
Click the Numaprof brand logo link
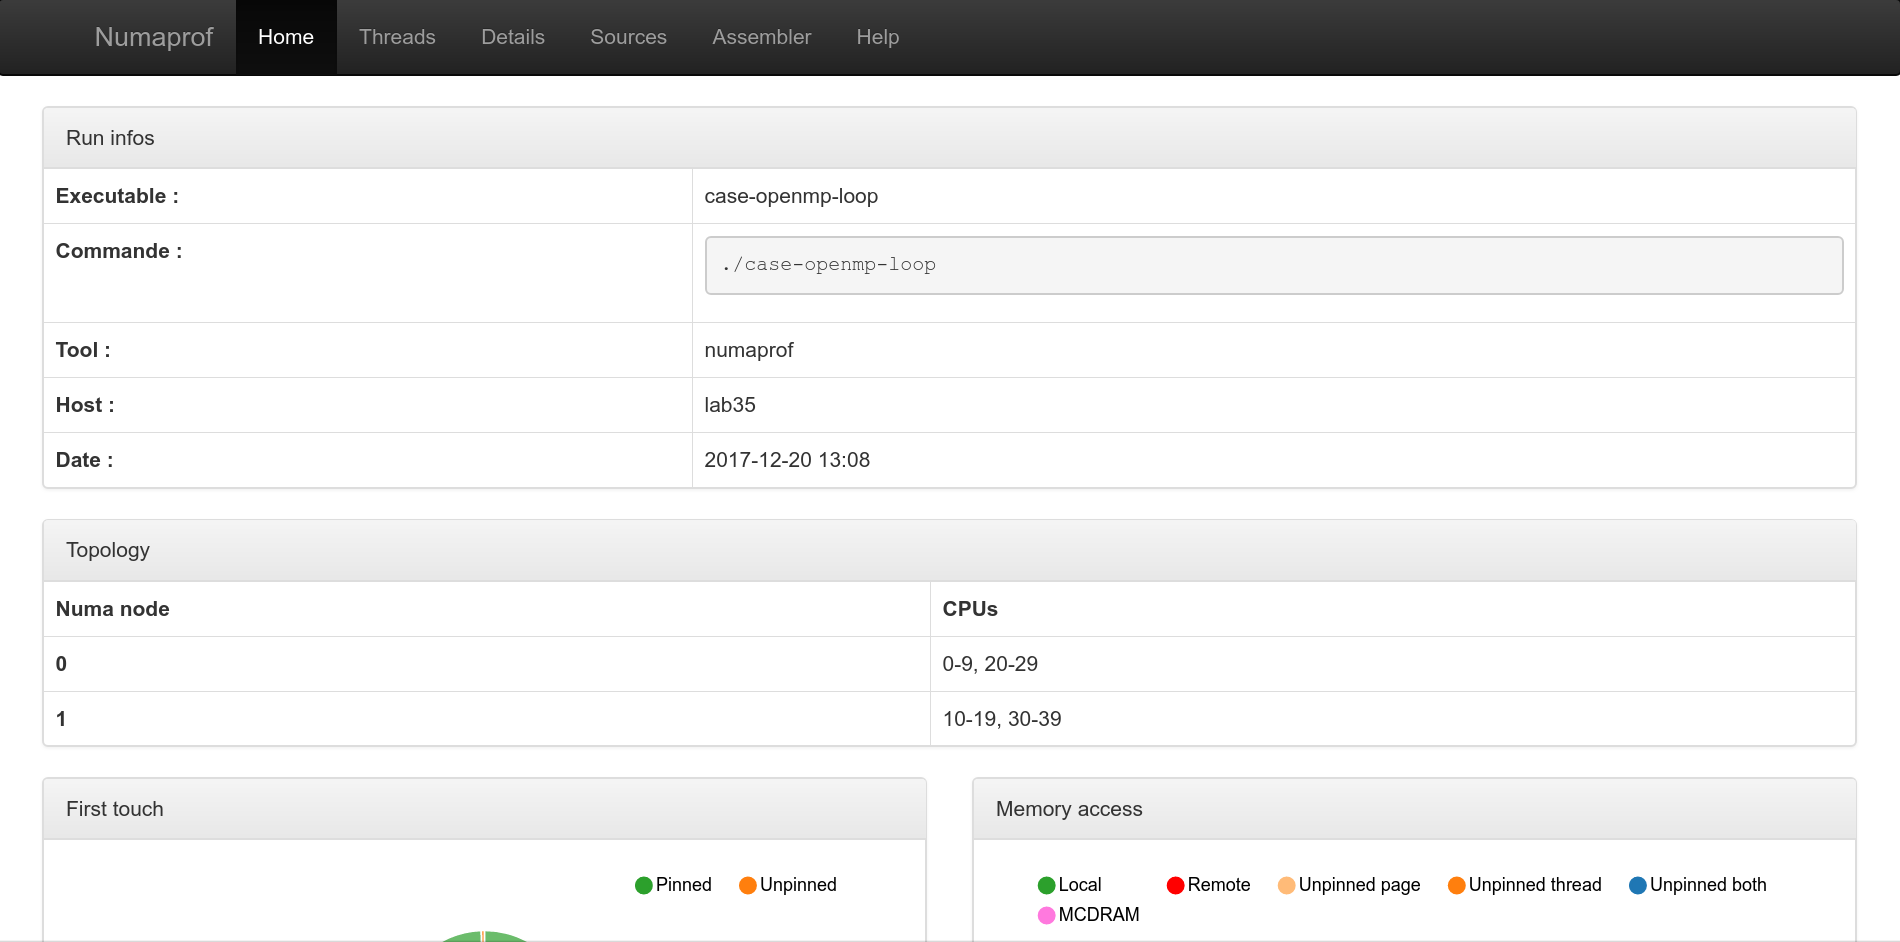coord(153,37)
